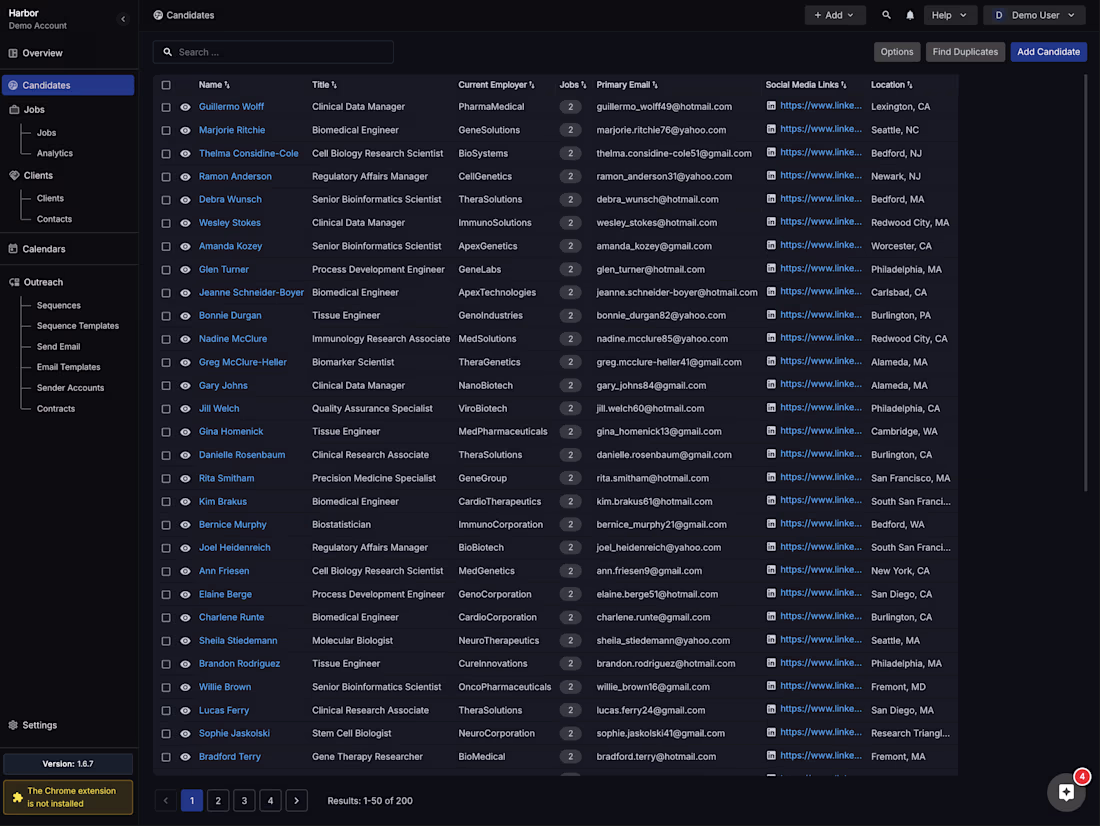
Task: Click the Chrome extension warning star icon
Action: [18, 797]
